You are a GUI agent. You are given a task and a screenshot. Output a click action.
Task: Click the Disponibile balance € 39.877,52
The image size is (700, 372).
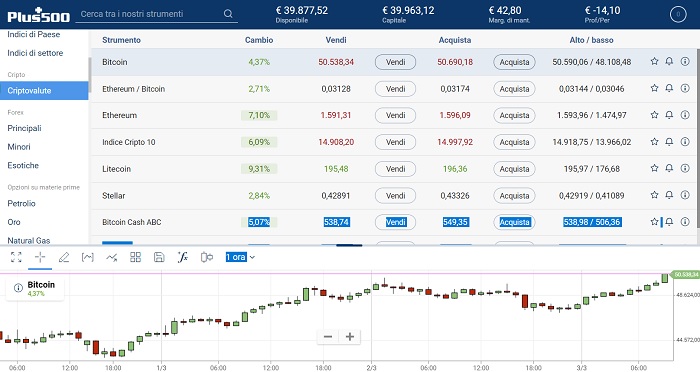point(302,10)
